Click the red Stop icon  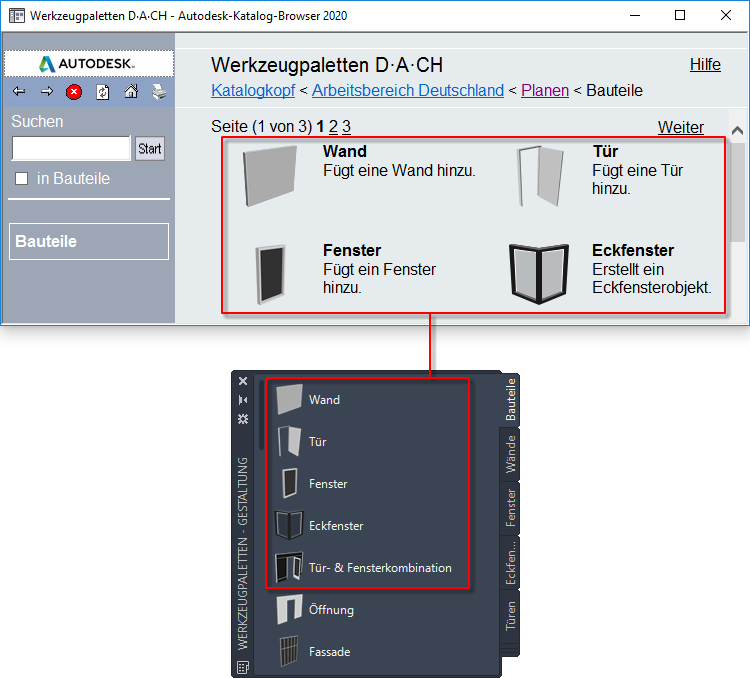pyautogui.click(x=74, y=92)
